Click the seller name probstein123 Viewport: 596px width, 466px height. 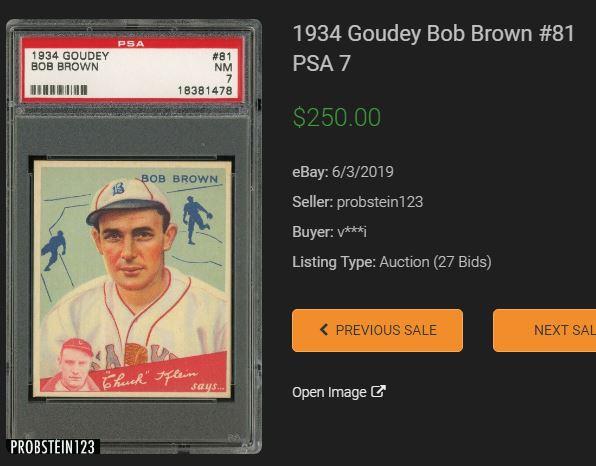[x=380, y=202]
